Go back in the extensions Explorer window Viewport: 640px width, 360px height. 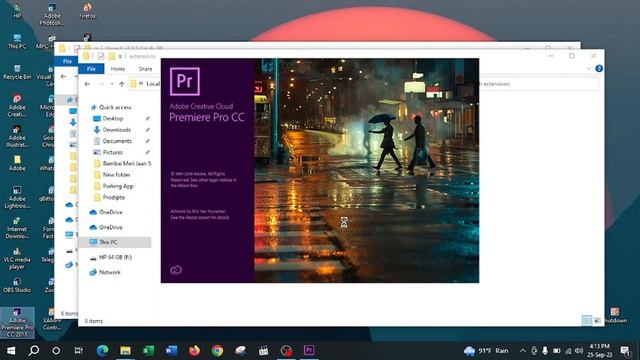coord(87,84)
